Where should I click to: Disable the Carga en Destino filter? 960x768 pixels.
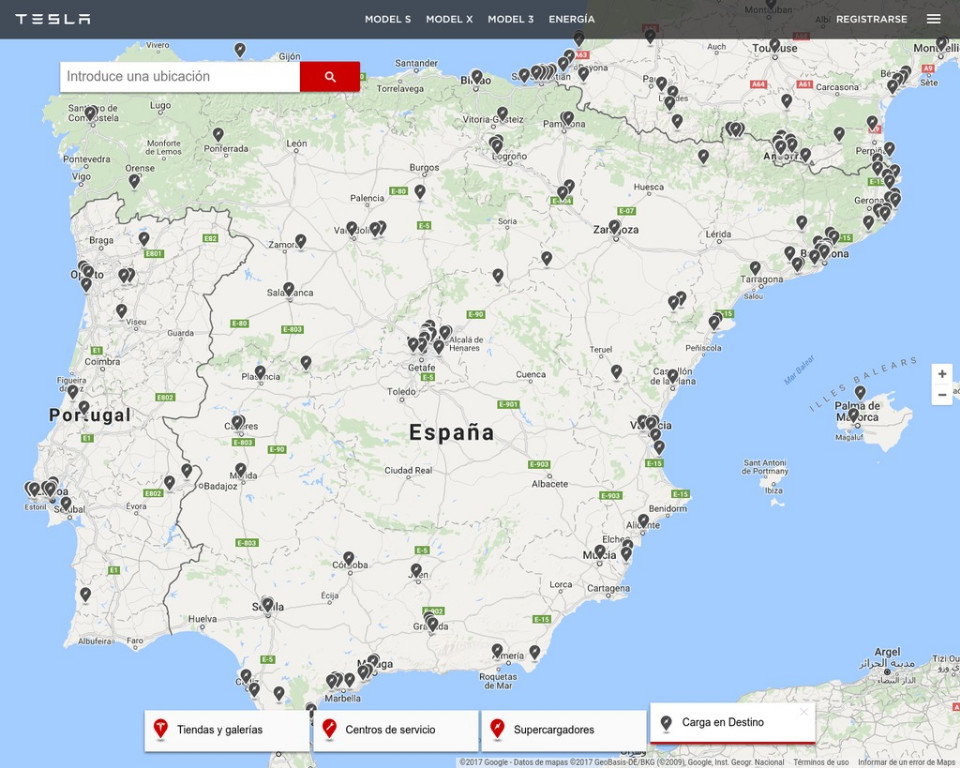(x=731, y=722)
